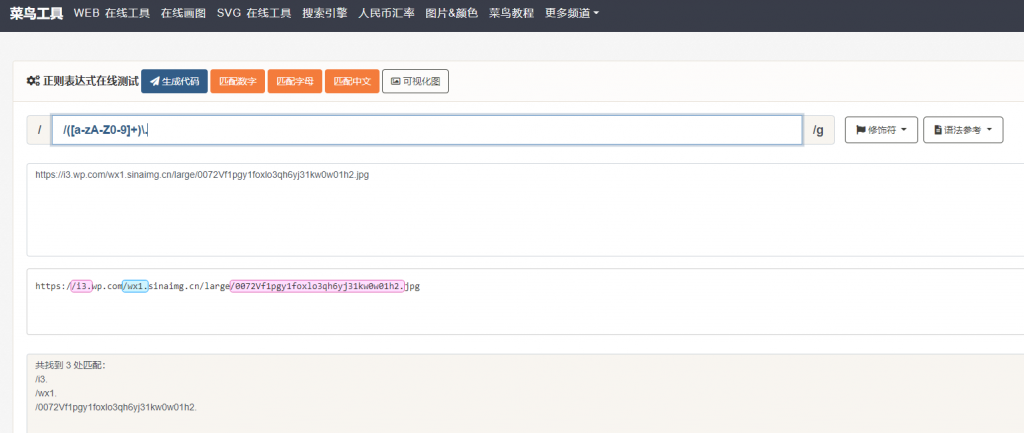Open the 可视化图 view button
Image resolution: width=1024 pixels, height=433 pixels.
pos(415,82)
